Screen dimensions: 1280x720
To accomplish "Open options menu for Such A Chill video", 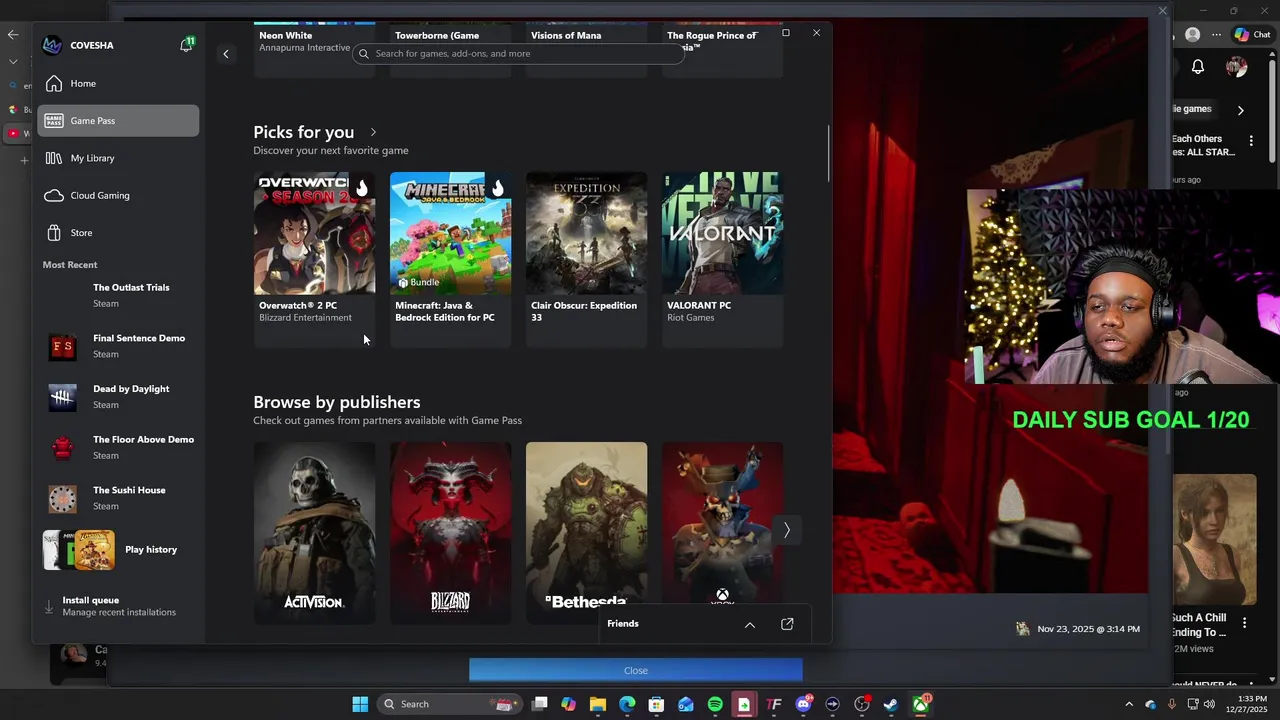I will pos(1244,623).
